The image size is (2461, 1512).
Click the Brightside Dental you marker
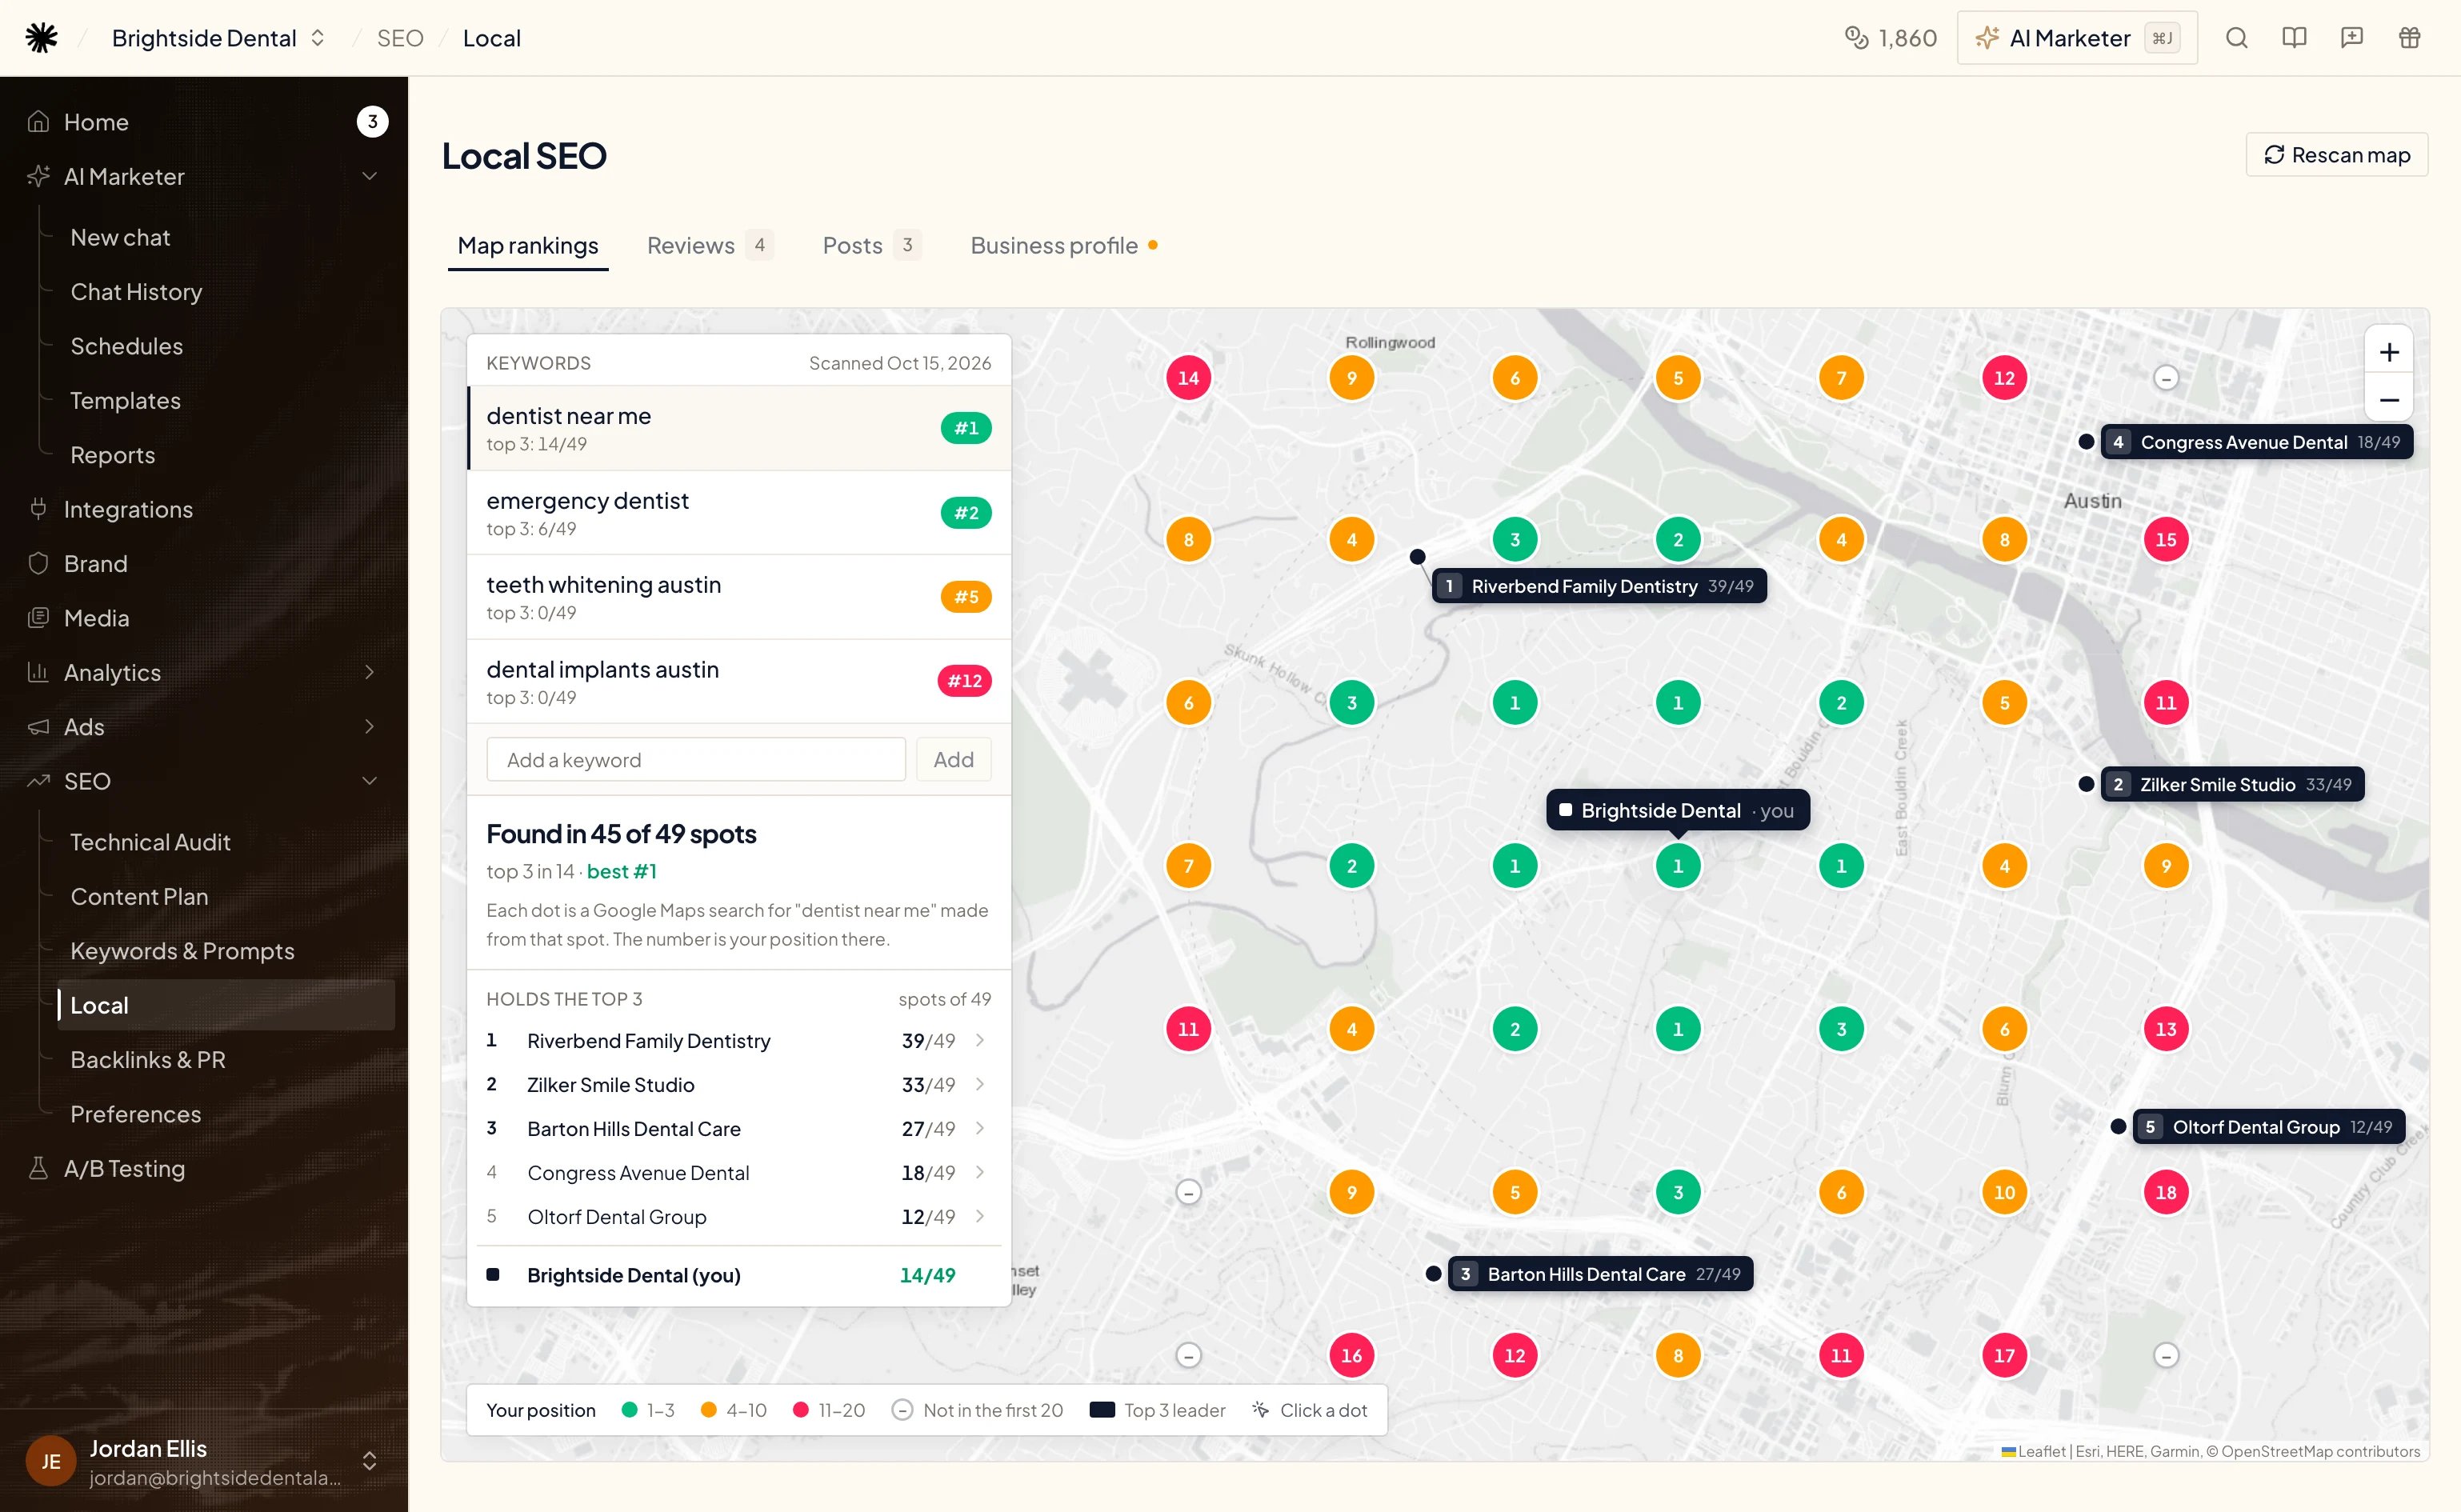click(1678, 810)
